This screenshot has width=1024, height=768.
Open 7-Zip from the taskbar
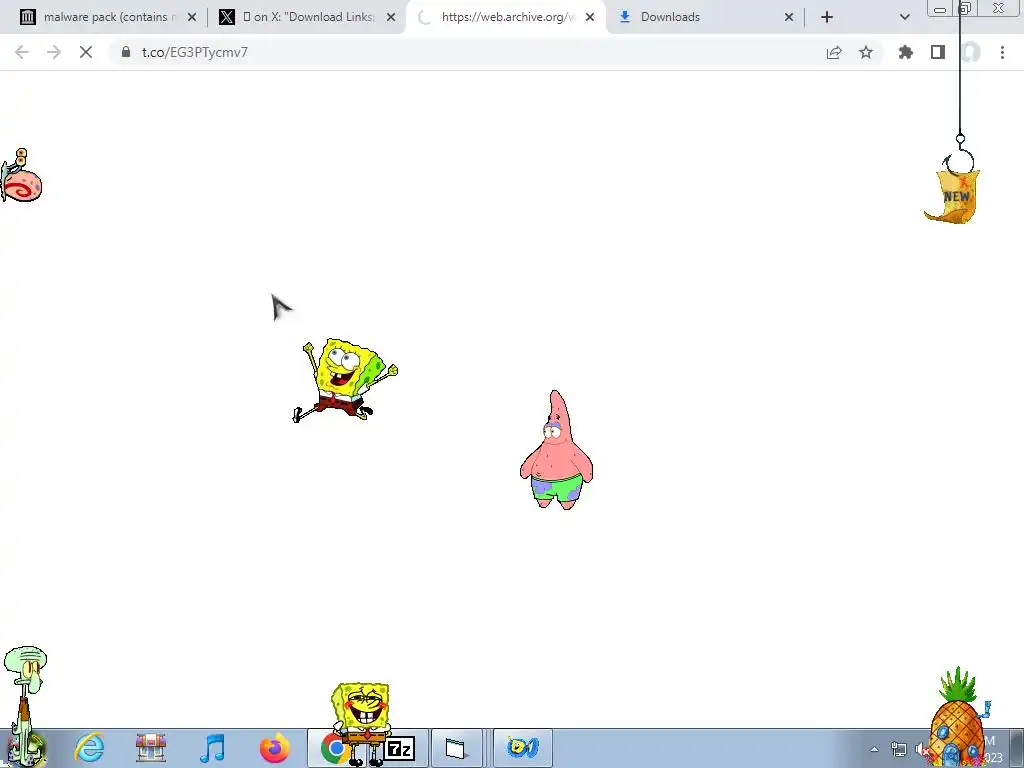click(x=400, y=748)
